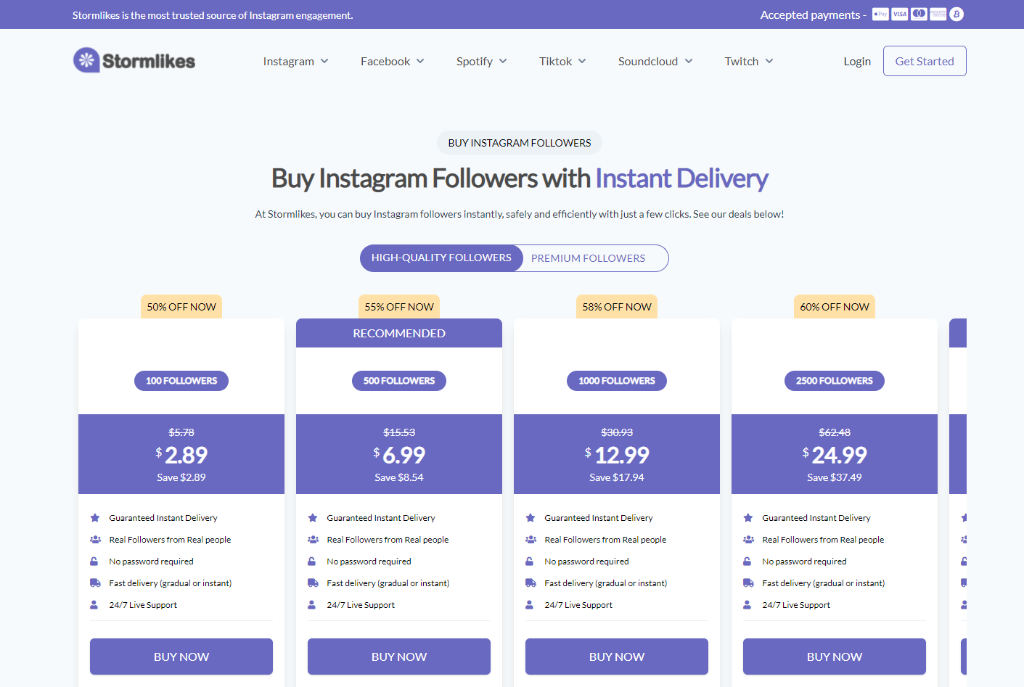Image resolution: width=1024 pixels, height=687 pixels.
Task: Click the $12.99 price text
Action: tap(616, 455)
